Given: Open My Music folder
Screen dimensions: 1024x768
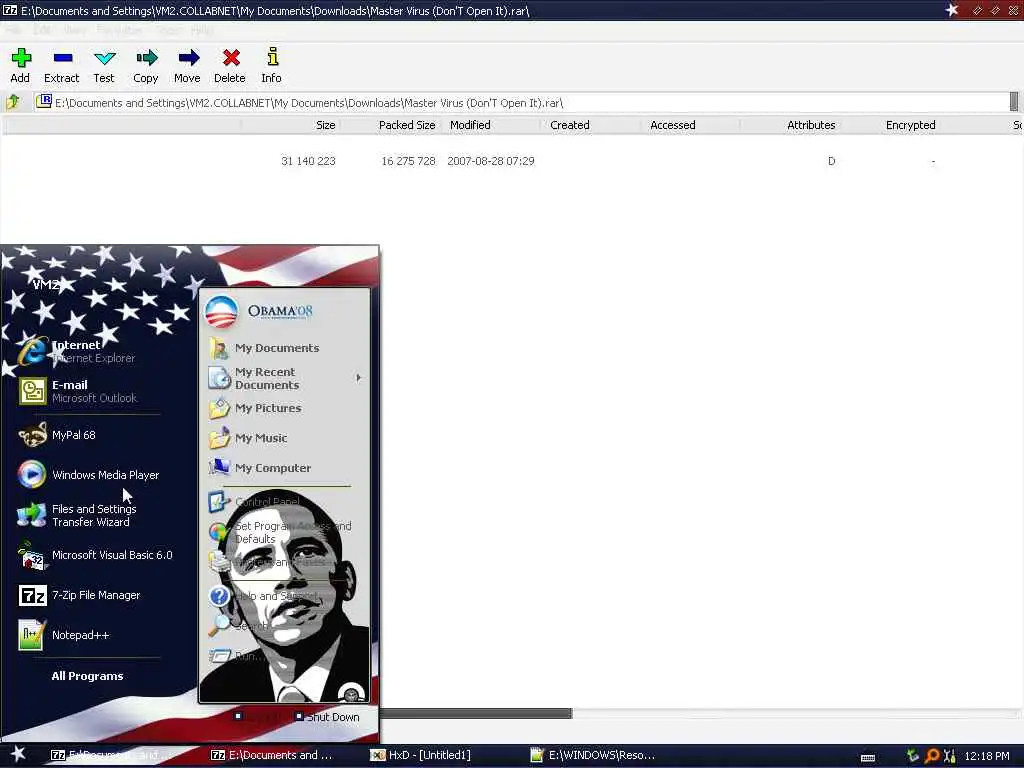Looking at the screenshot, I should 284,438.
